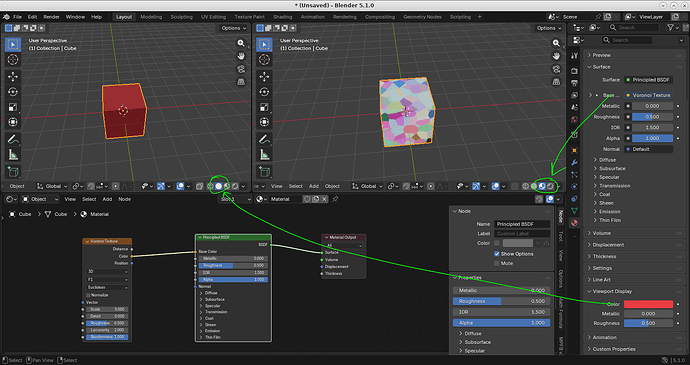This screenshot has width=690, height=365.
Task: Click the Add Cube tool in left viewport
Action: point(13,172)
